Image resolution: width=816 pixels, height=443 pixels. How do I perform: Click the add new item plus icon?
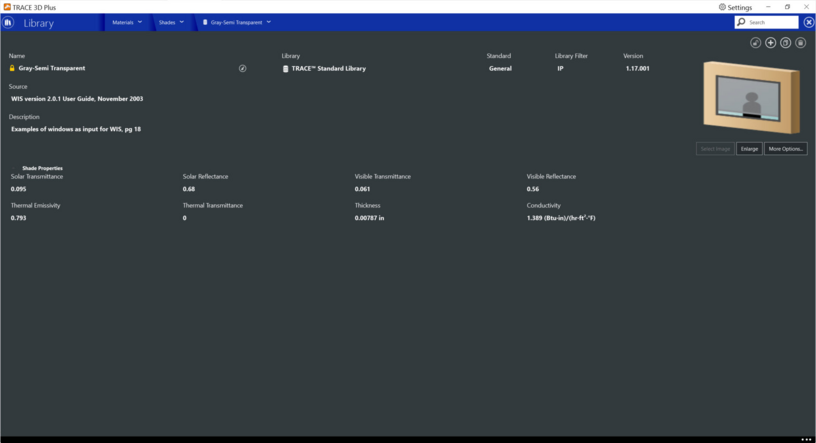point(771,43)
